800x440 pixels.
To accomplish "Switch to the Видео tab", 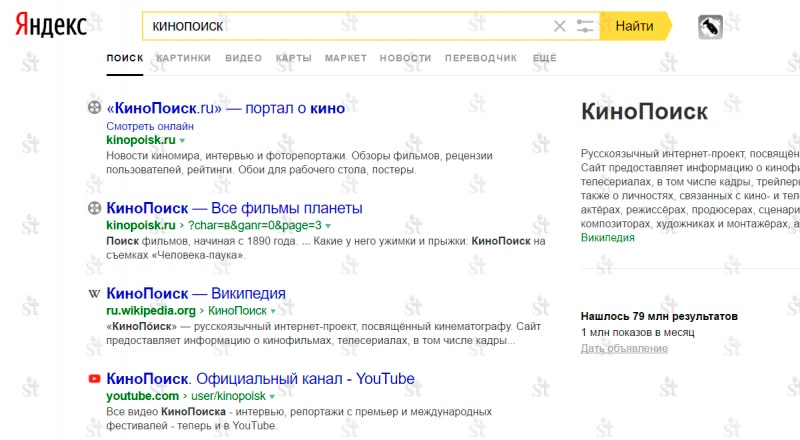I will coord(243,58).
